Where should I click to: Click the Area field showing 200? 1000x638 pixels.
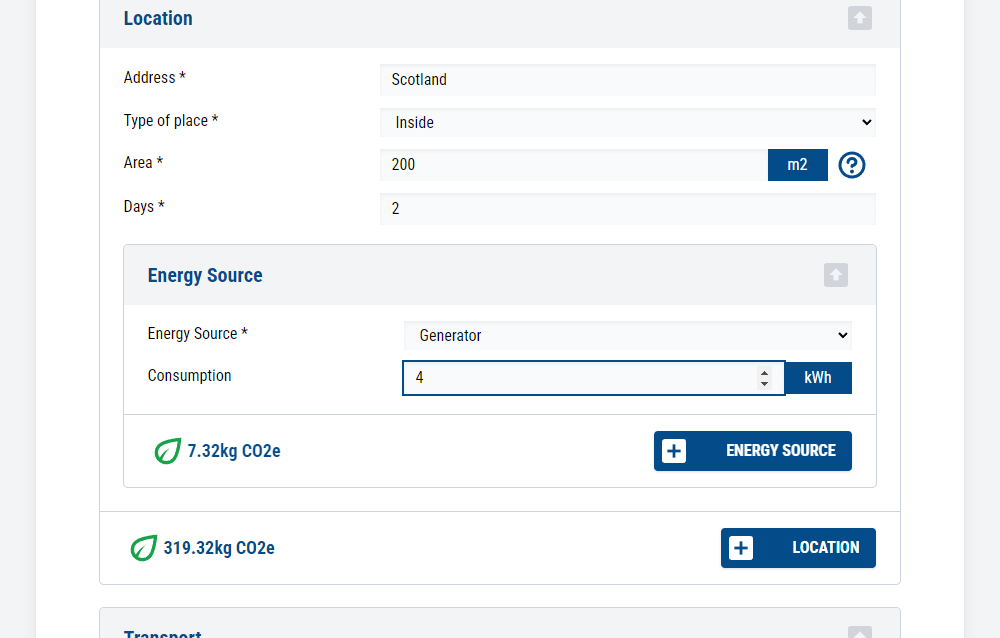[x=570, y=164]
